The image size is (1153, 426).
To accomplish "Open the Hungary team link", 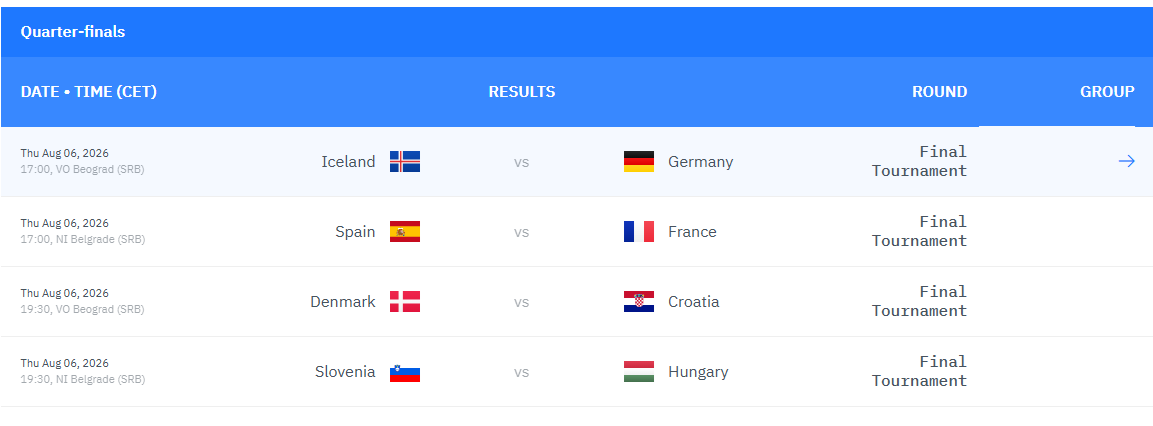I will 698,372.
